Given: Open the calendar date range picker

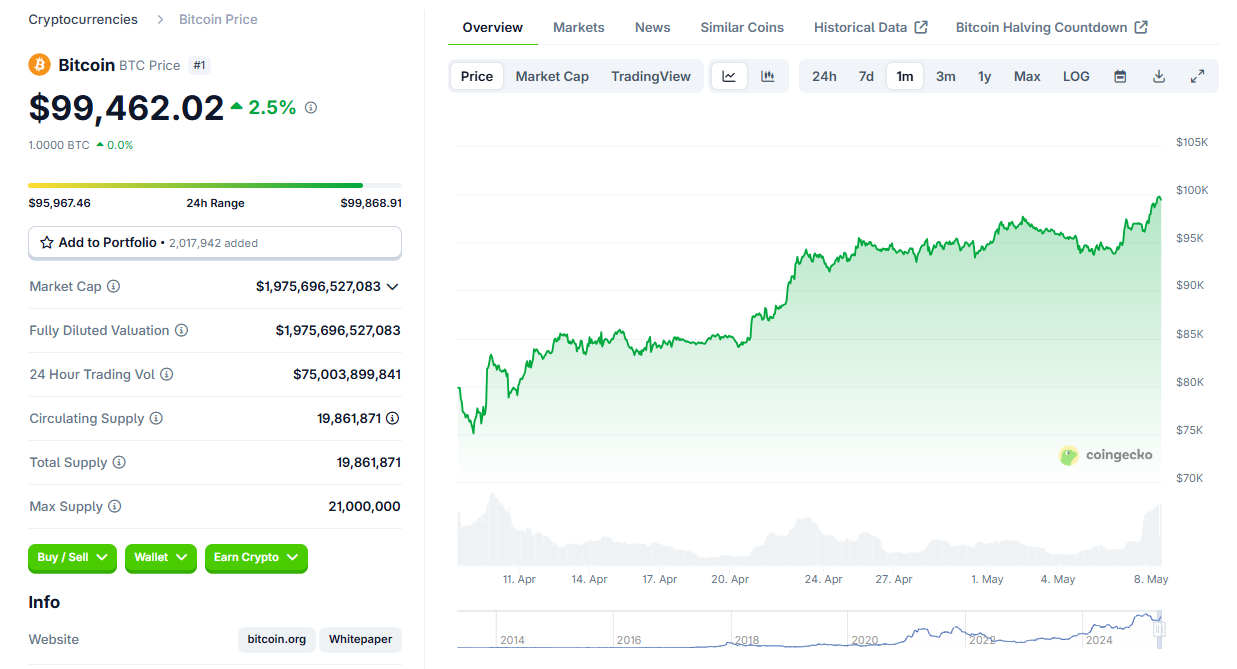Looking at the screenshot, I should pos(1120,76).
